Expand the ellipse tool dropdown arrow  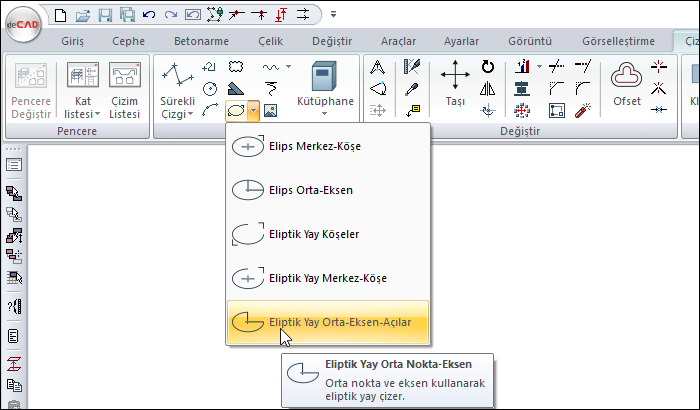tap(256, 111)
